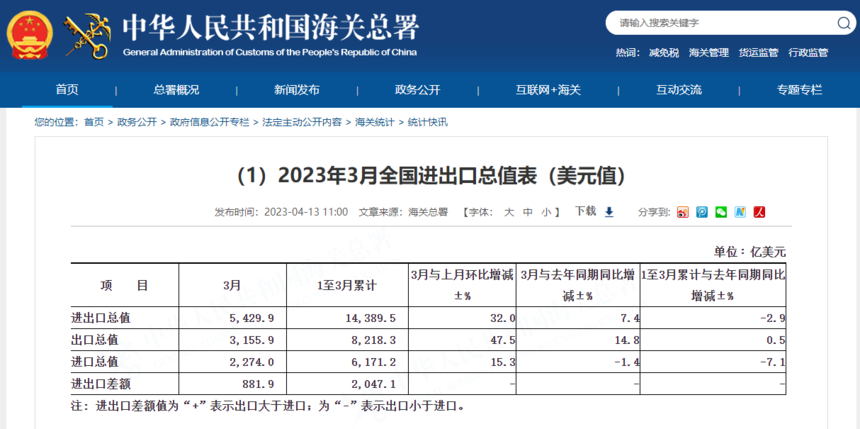860x429 pixels.
Task: Click the 单位：亿美元 unit label
Action: [750, 252]
